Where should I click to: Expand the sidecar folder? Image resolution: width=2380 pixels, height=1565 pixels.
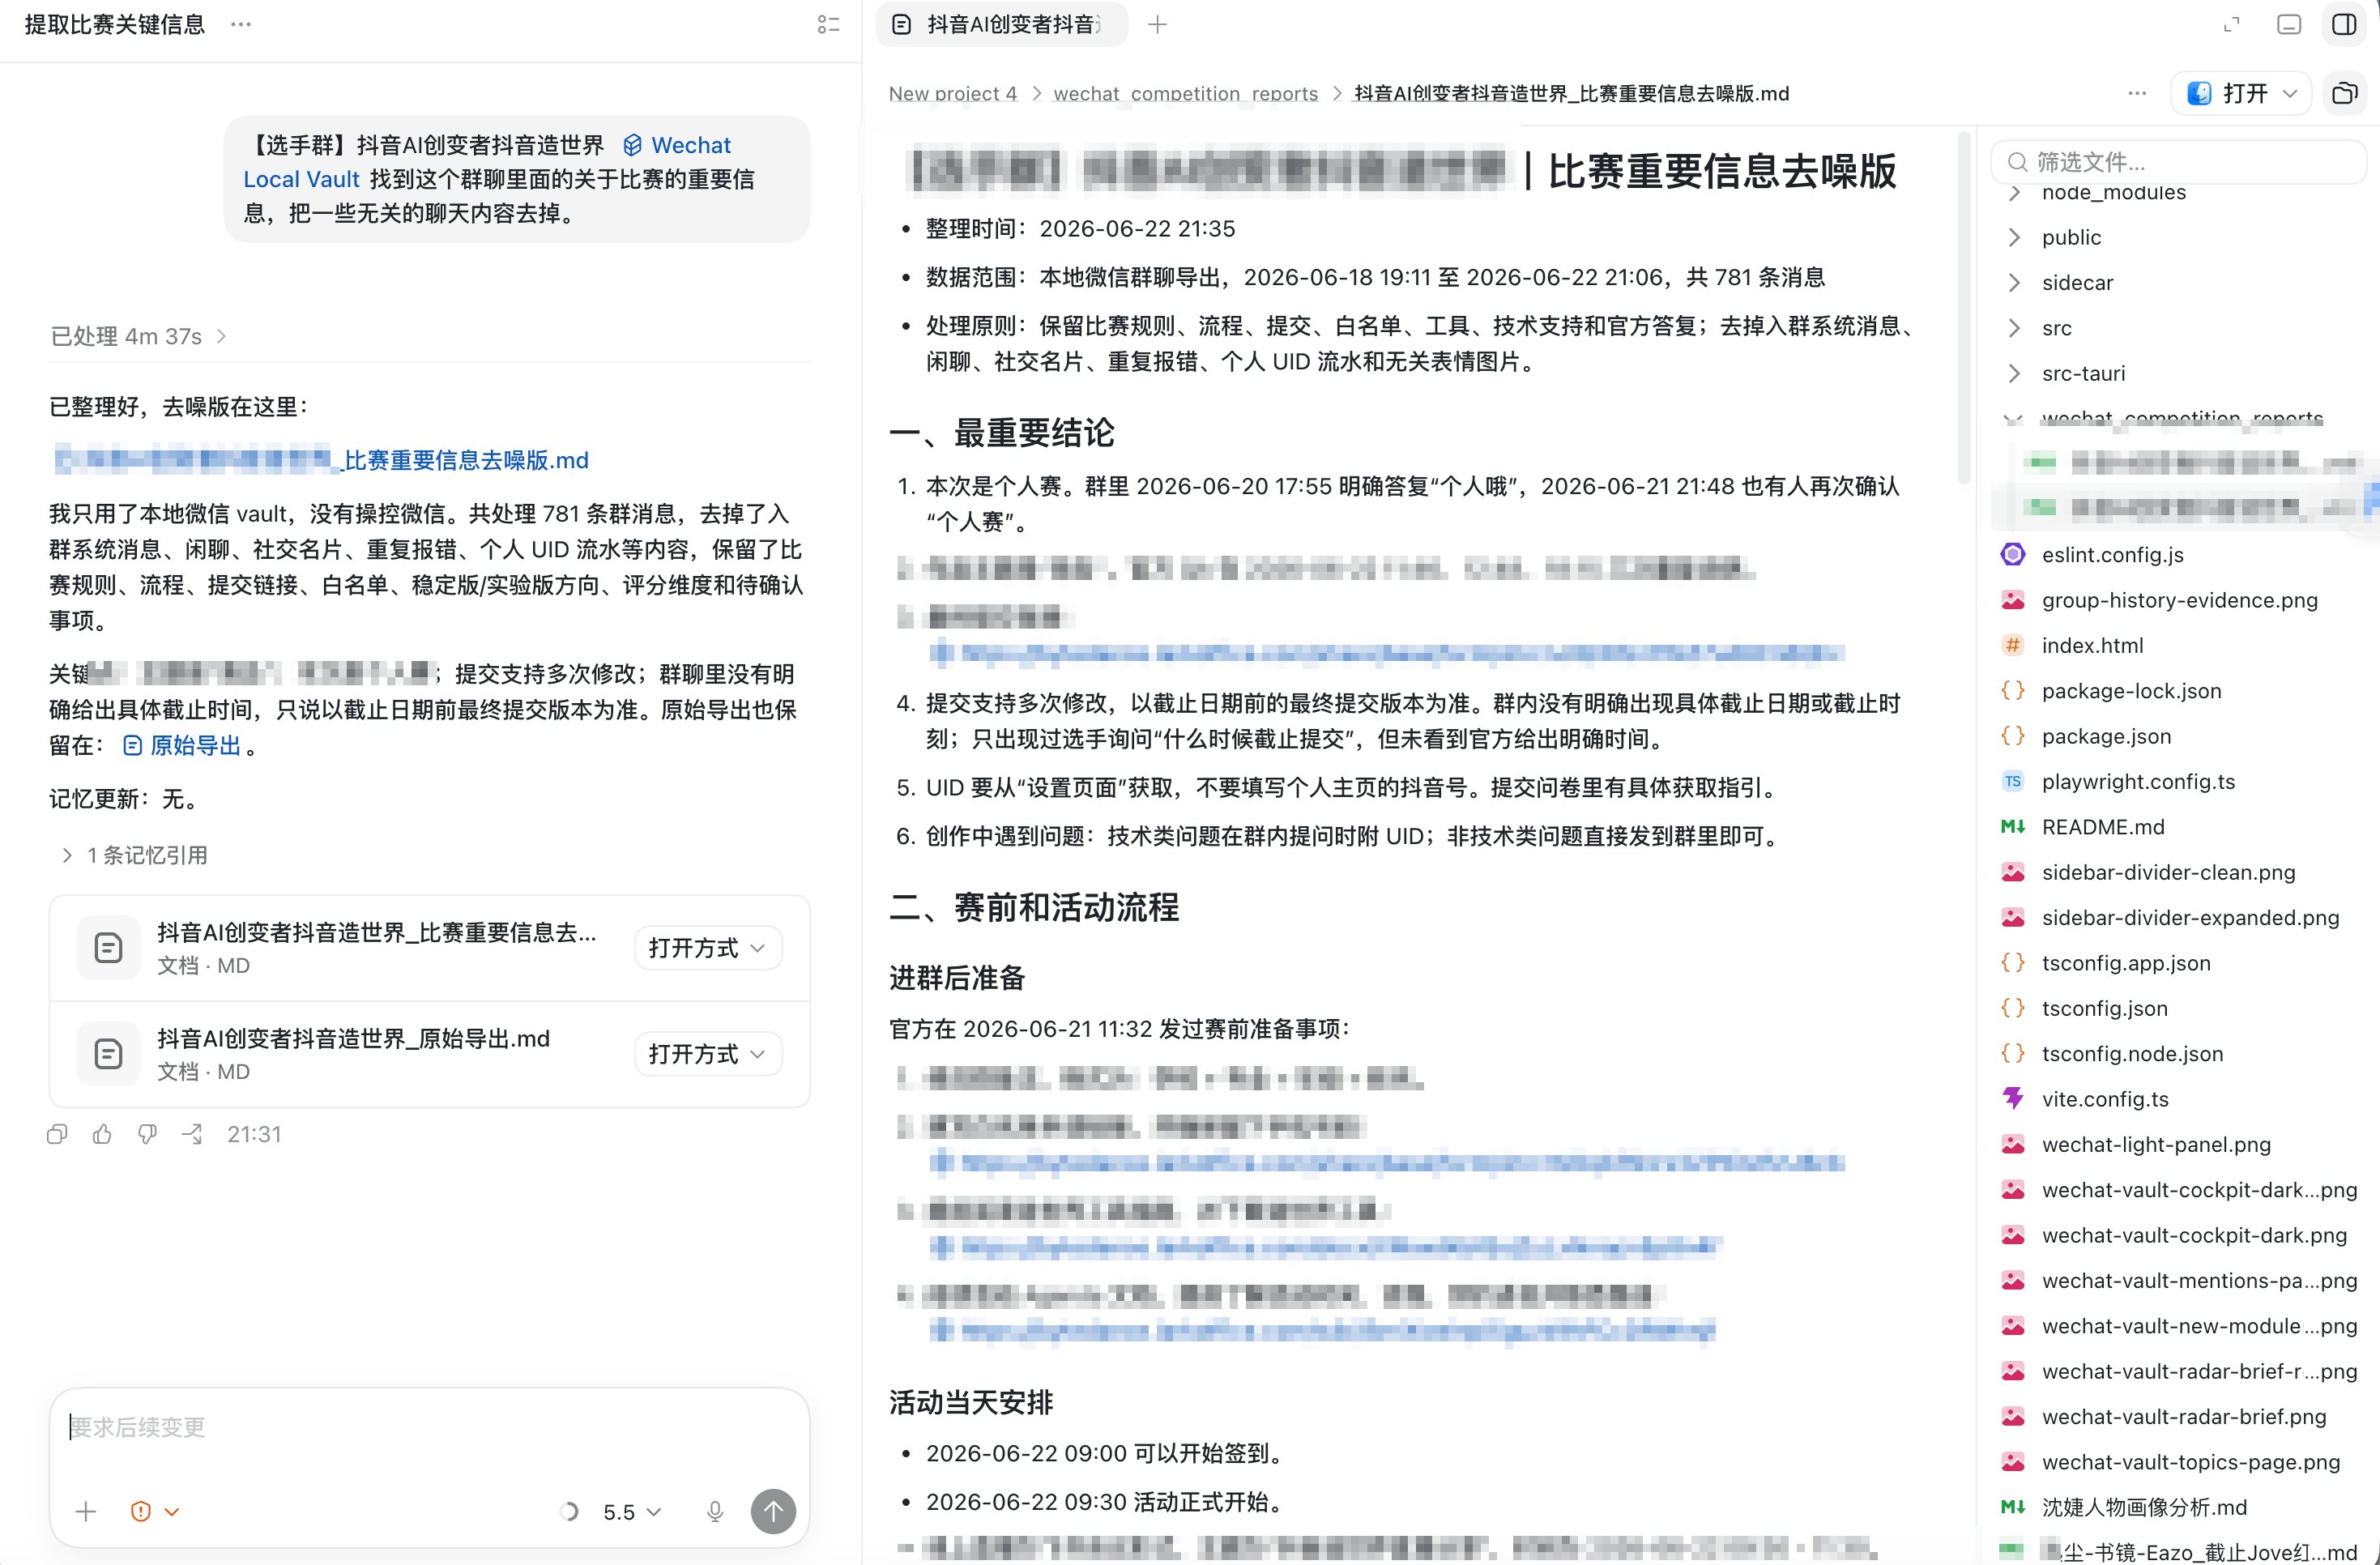coord(2014,283)
